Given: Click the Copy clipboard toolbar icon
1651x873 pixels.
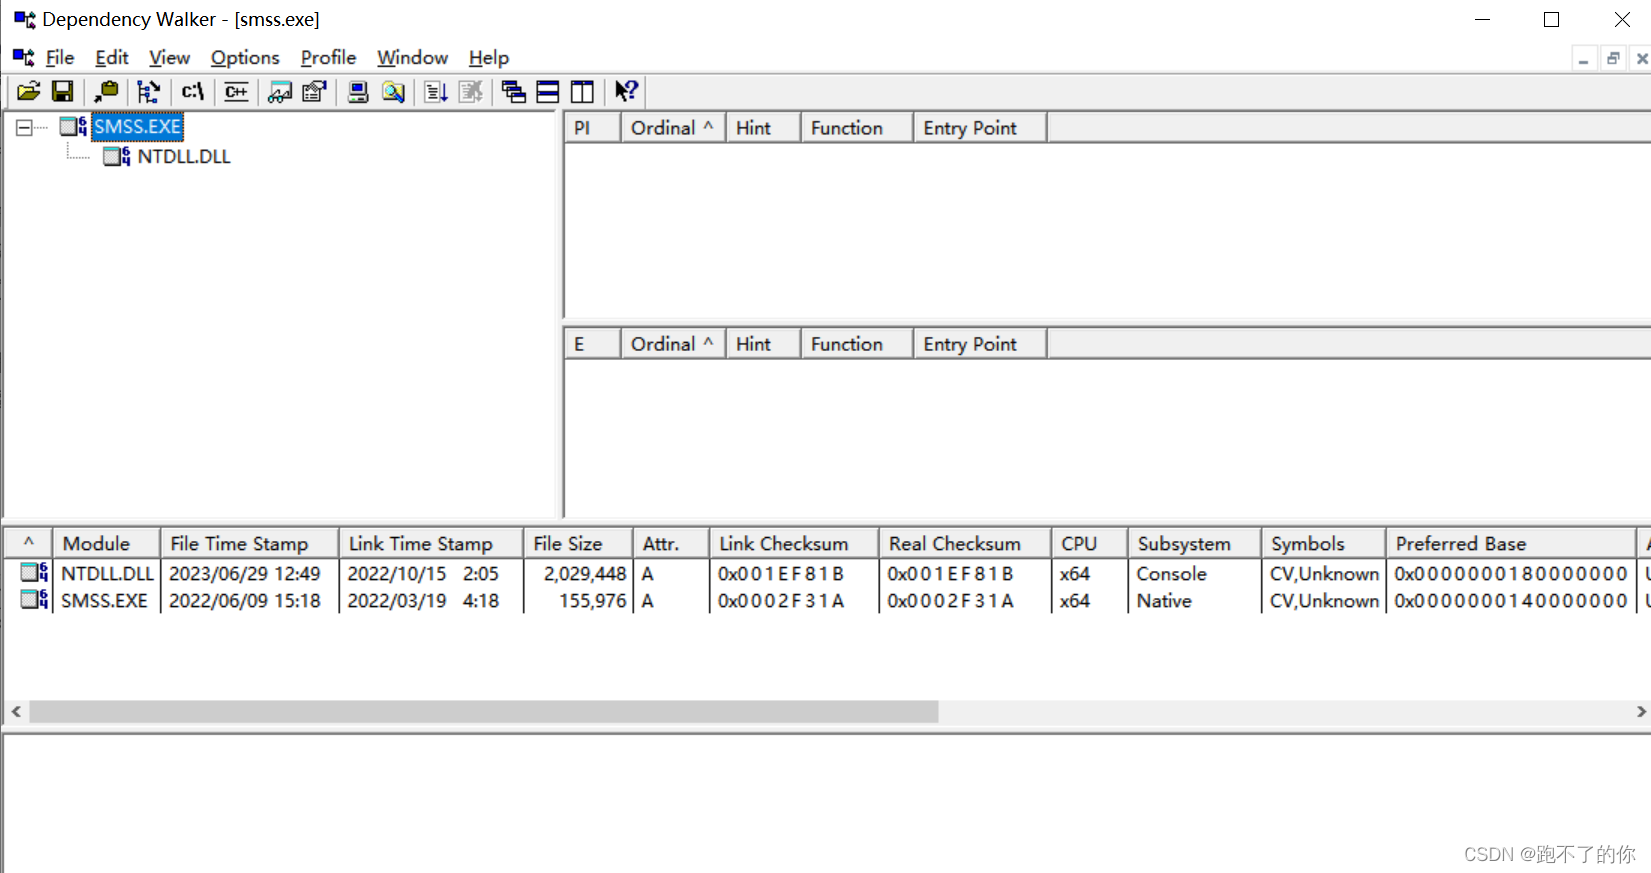Looking at the screenshot, I should [x=106, y=92].
